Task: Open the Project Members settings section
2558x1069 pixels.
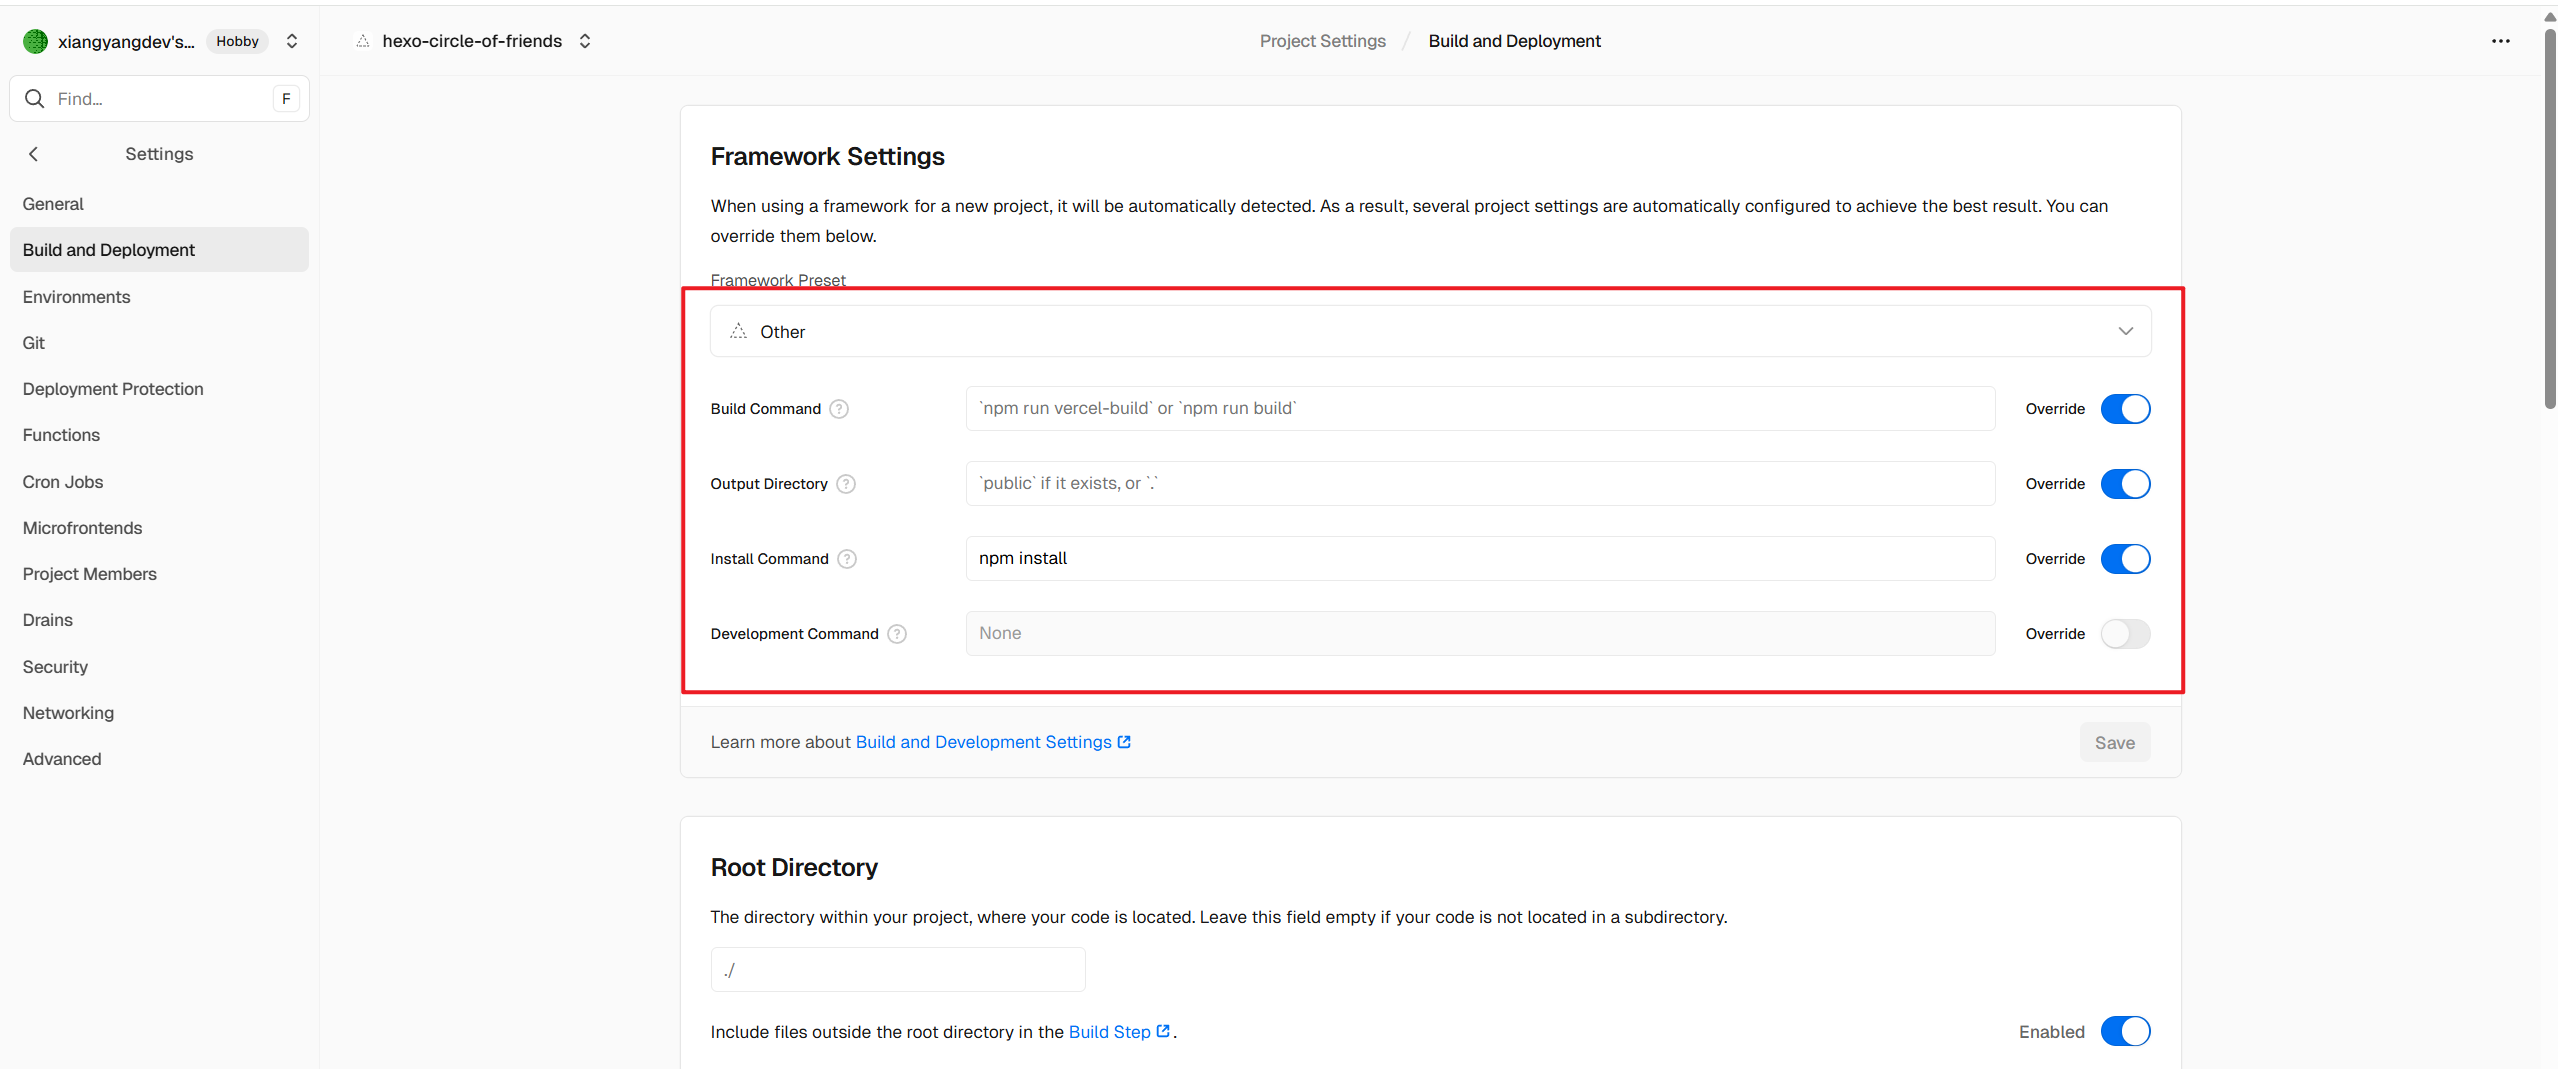Action: (159, 574)
